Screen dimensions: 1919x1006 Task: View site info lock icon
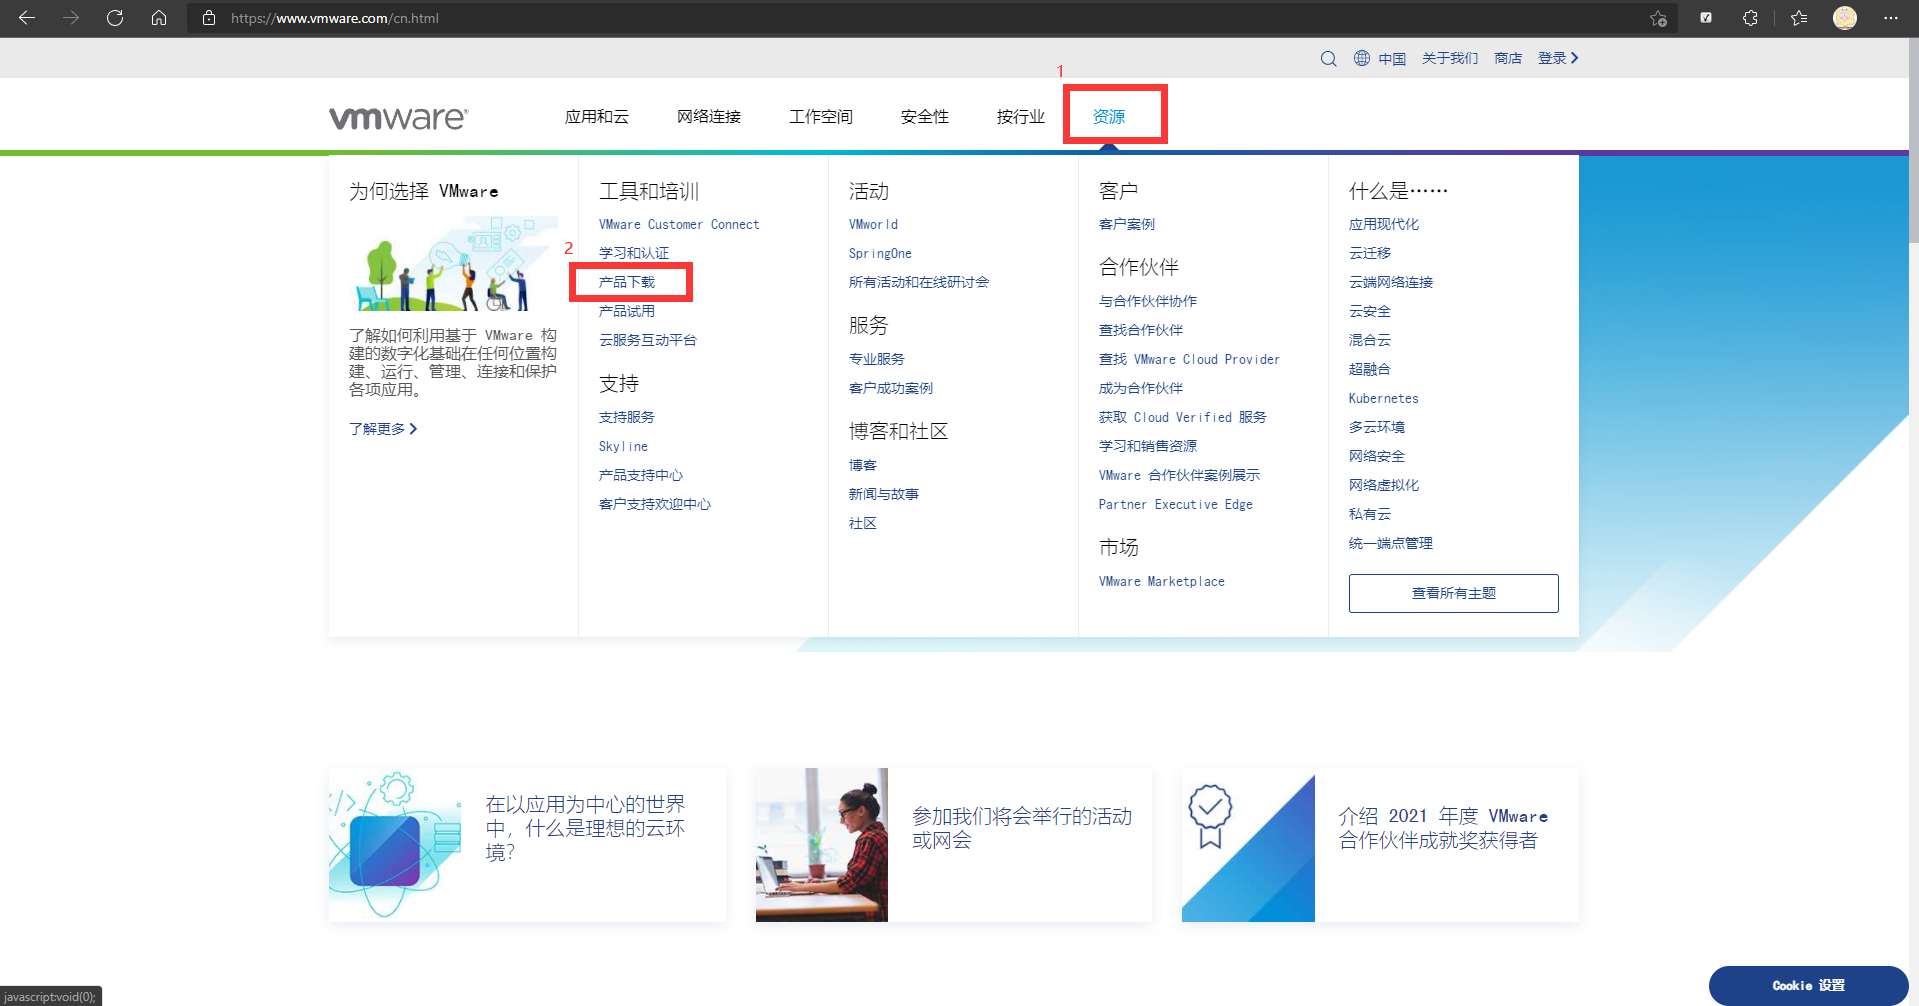coord(209,18)
